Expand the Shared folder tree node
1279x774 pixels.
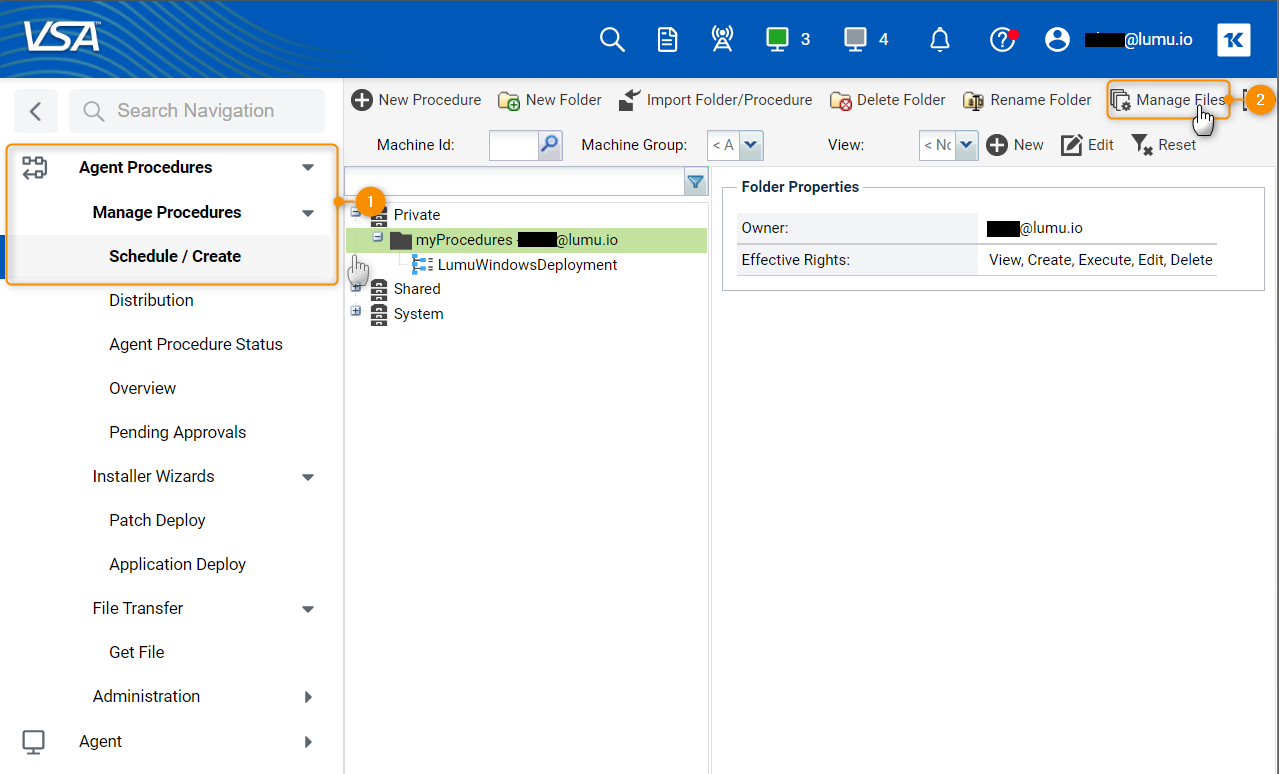[356, 287]
